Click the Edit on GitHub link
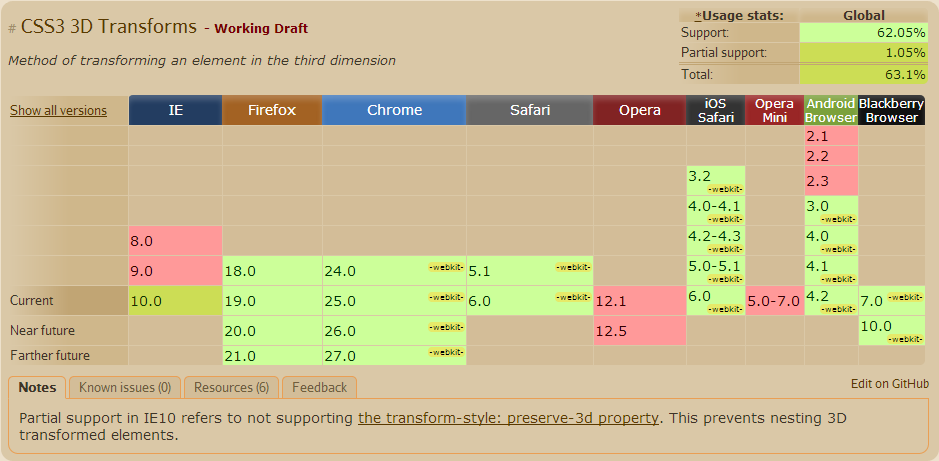The image size is (939, 461). coord(890,384)
